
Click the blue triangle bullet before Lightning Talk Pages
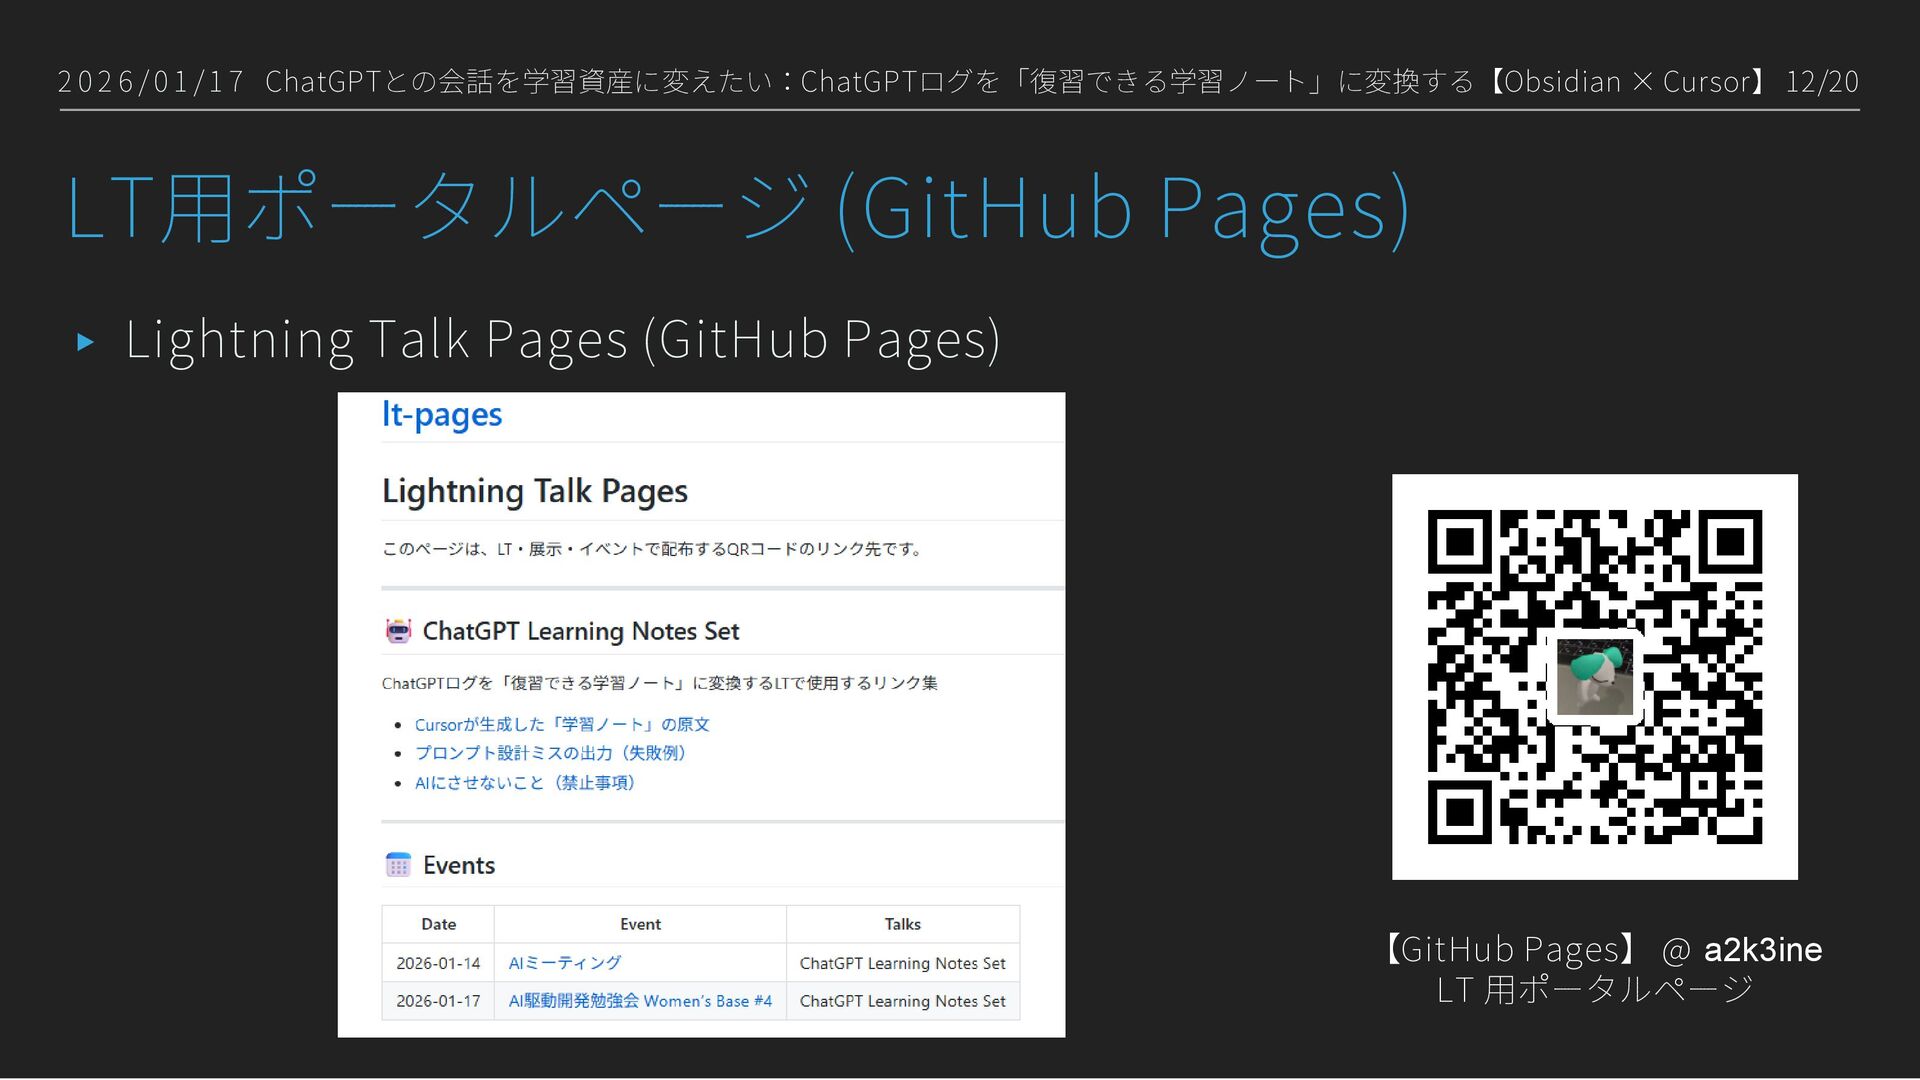coord(86,342)
